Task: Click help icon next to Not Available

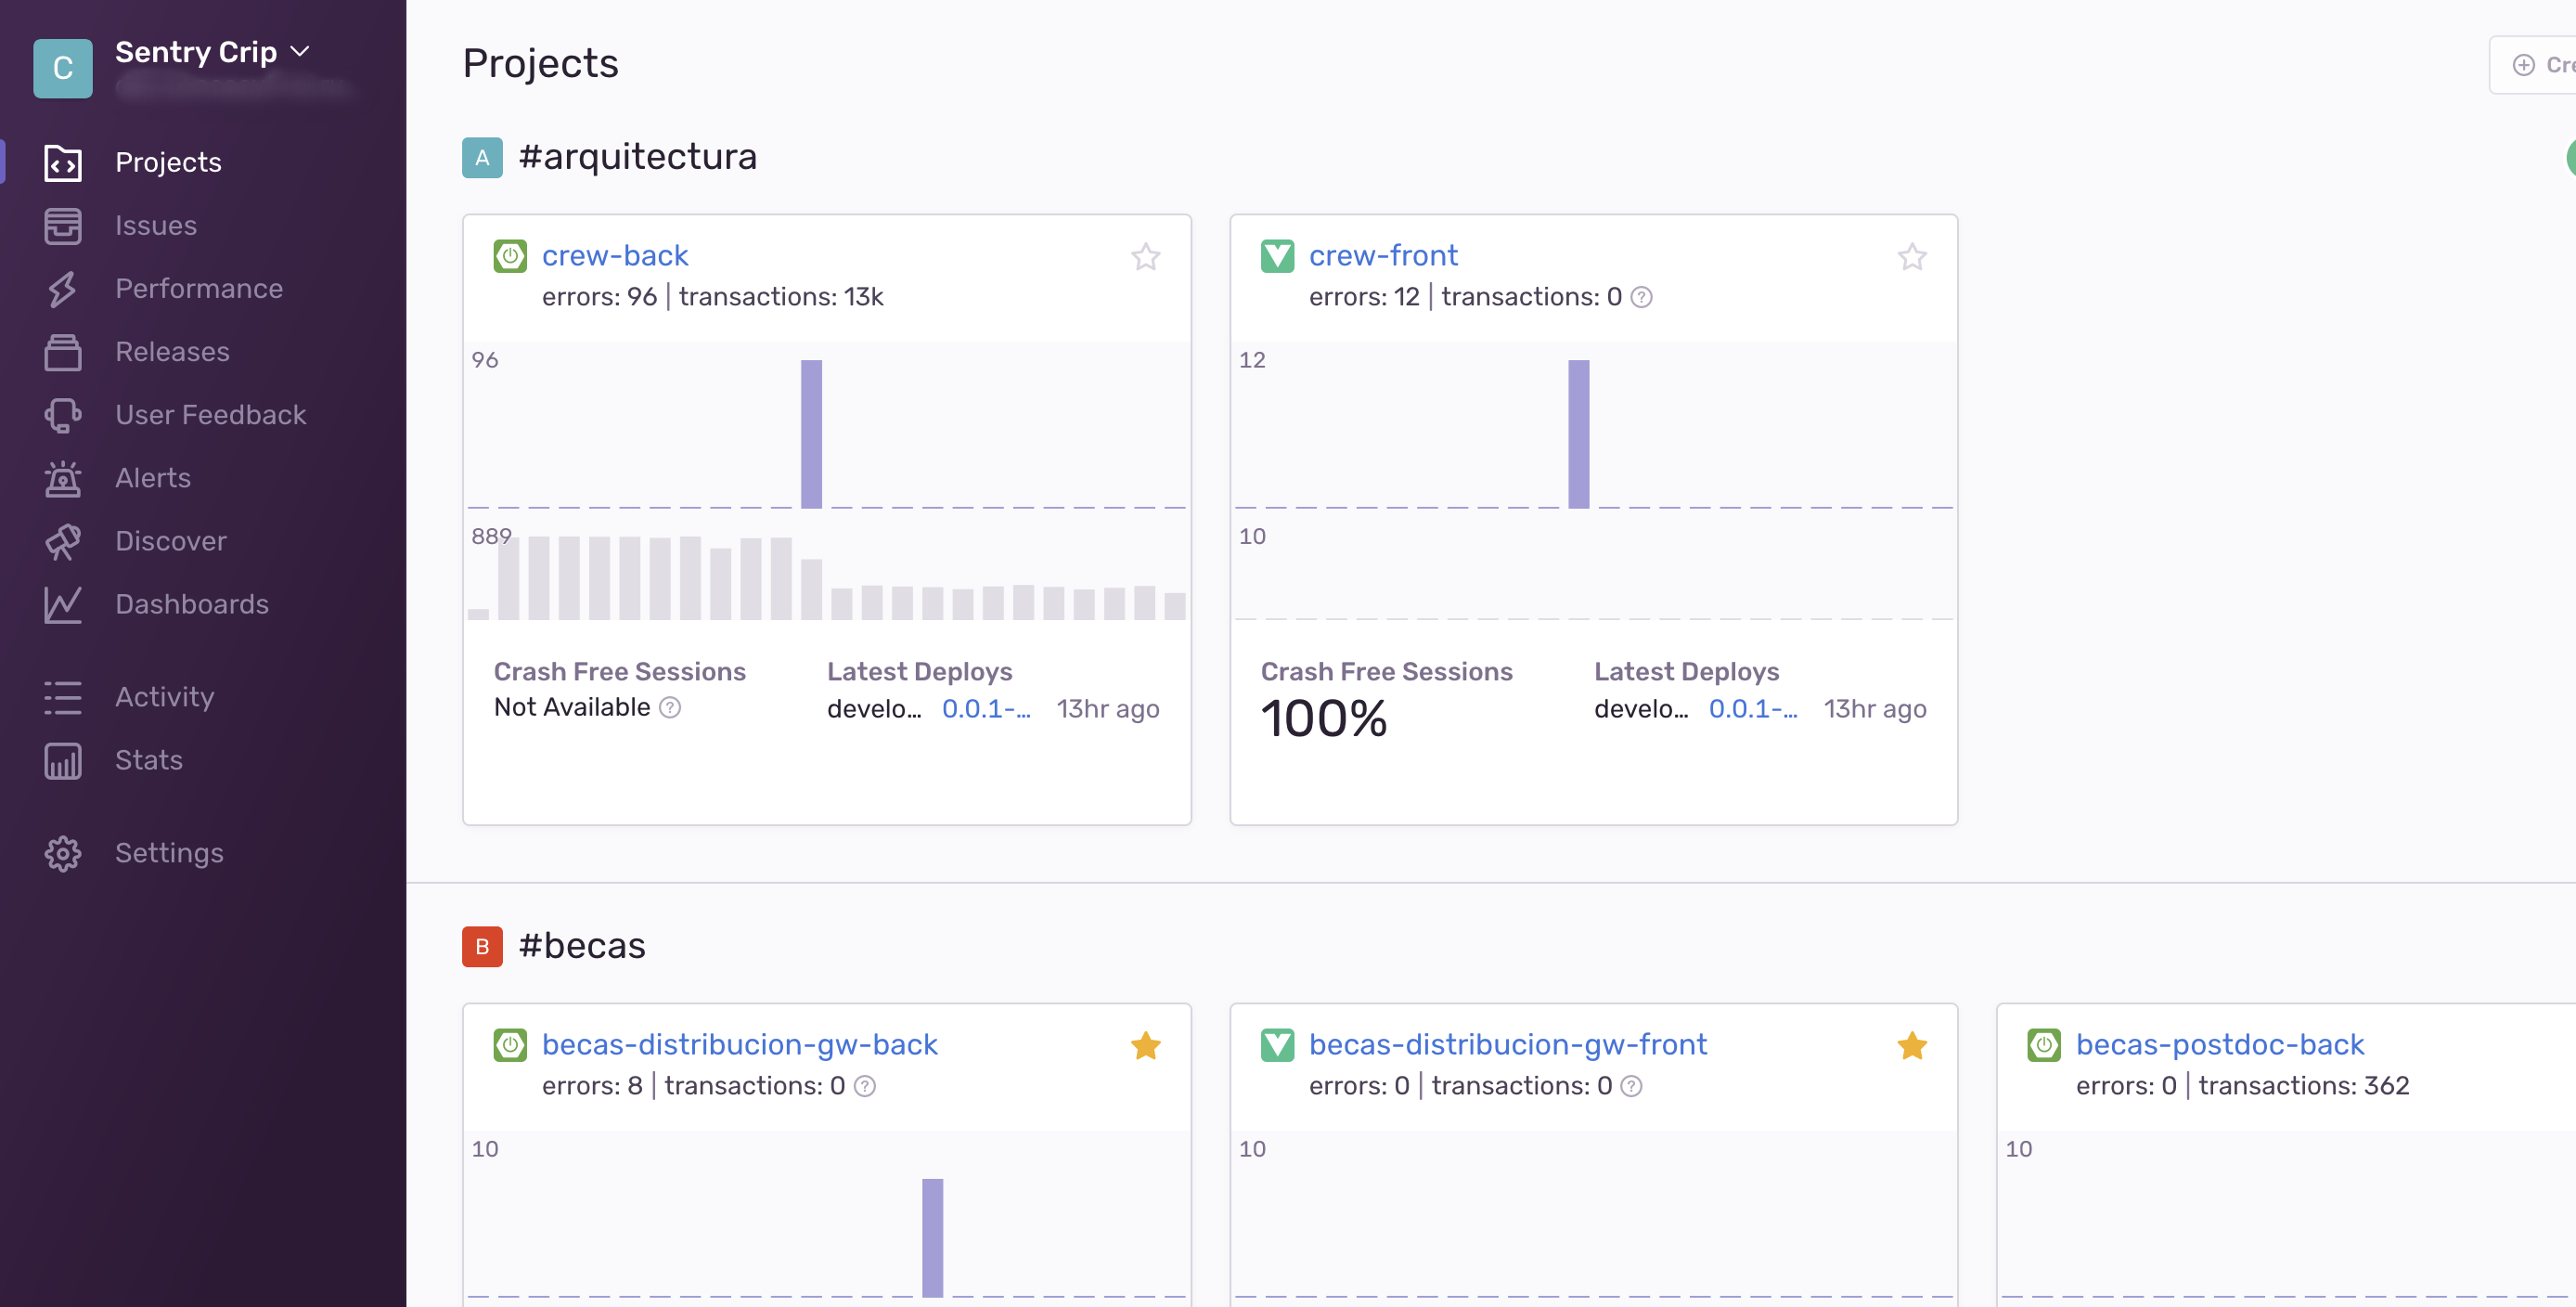Action: tap(670, 707)
